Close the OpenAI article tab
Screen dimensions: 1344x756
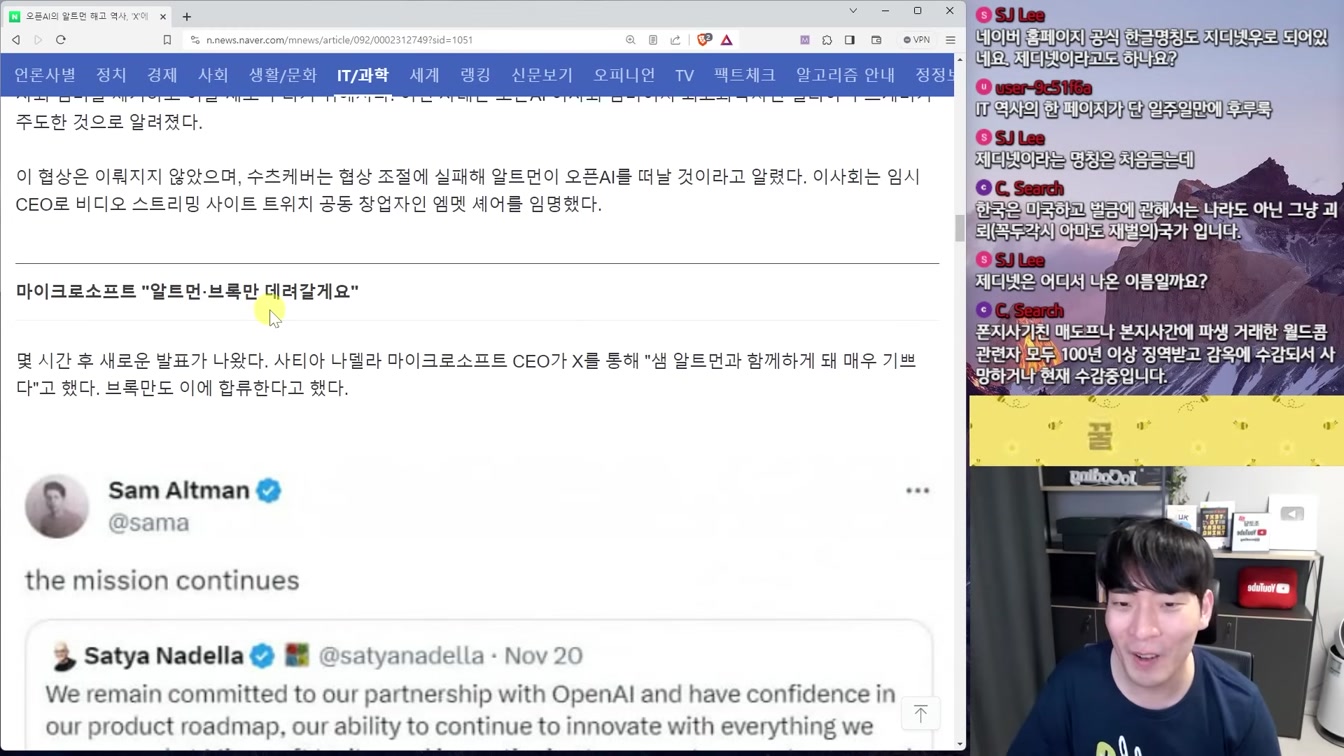(163, 16)
